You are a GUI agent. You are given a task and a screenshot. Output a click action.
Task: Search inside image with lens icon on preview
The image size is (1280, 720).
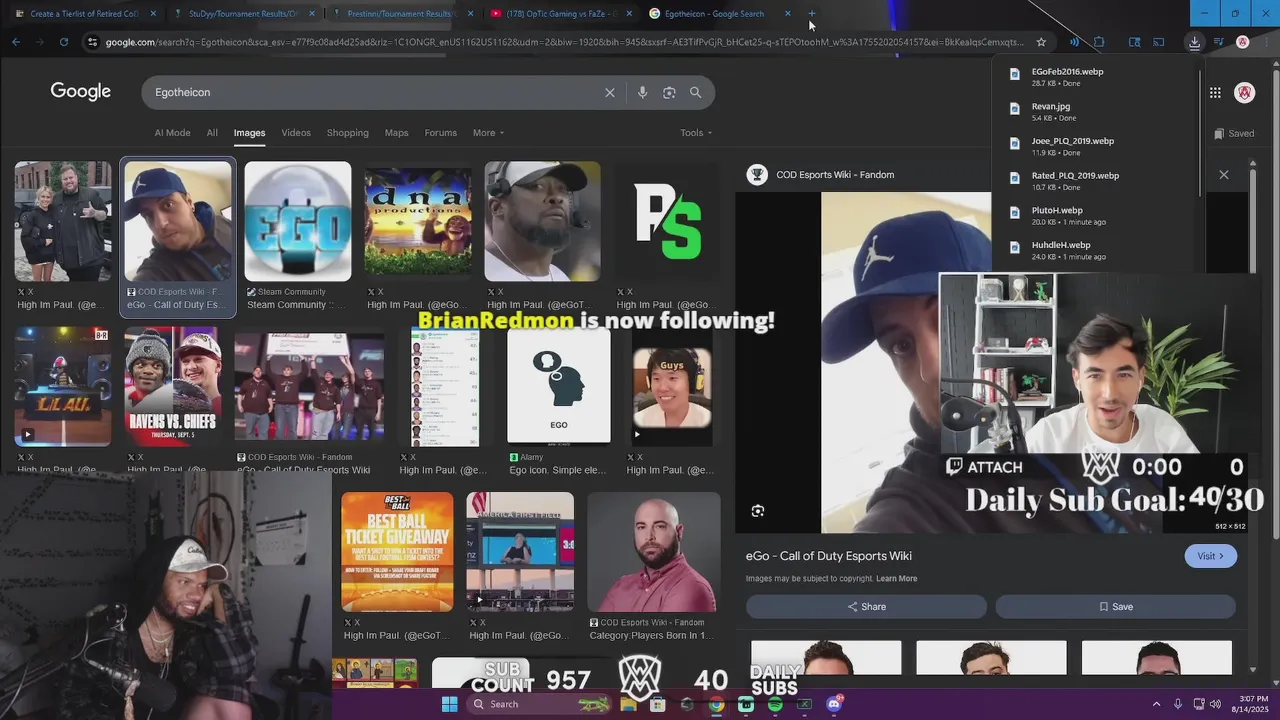coord(758,511)
